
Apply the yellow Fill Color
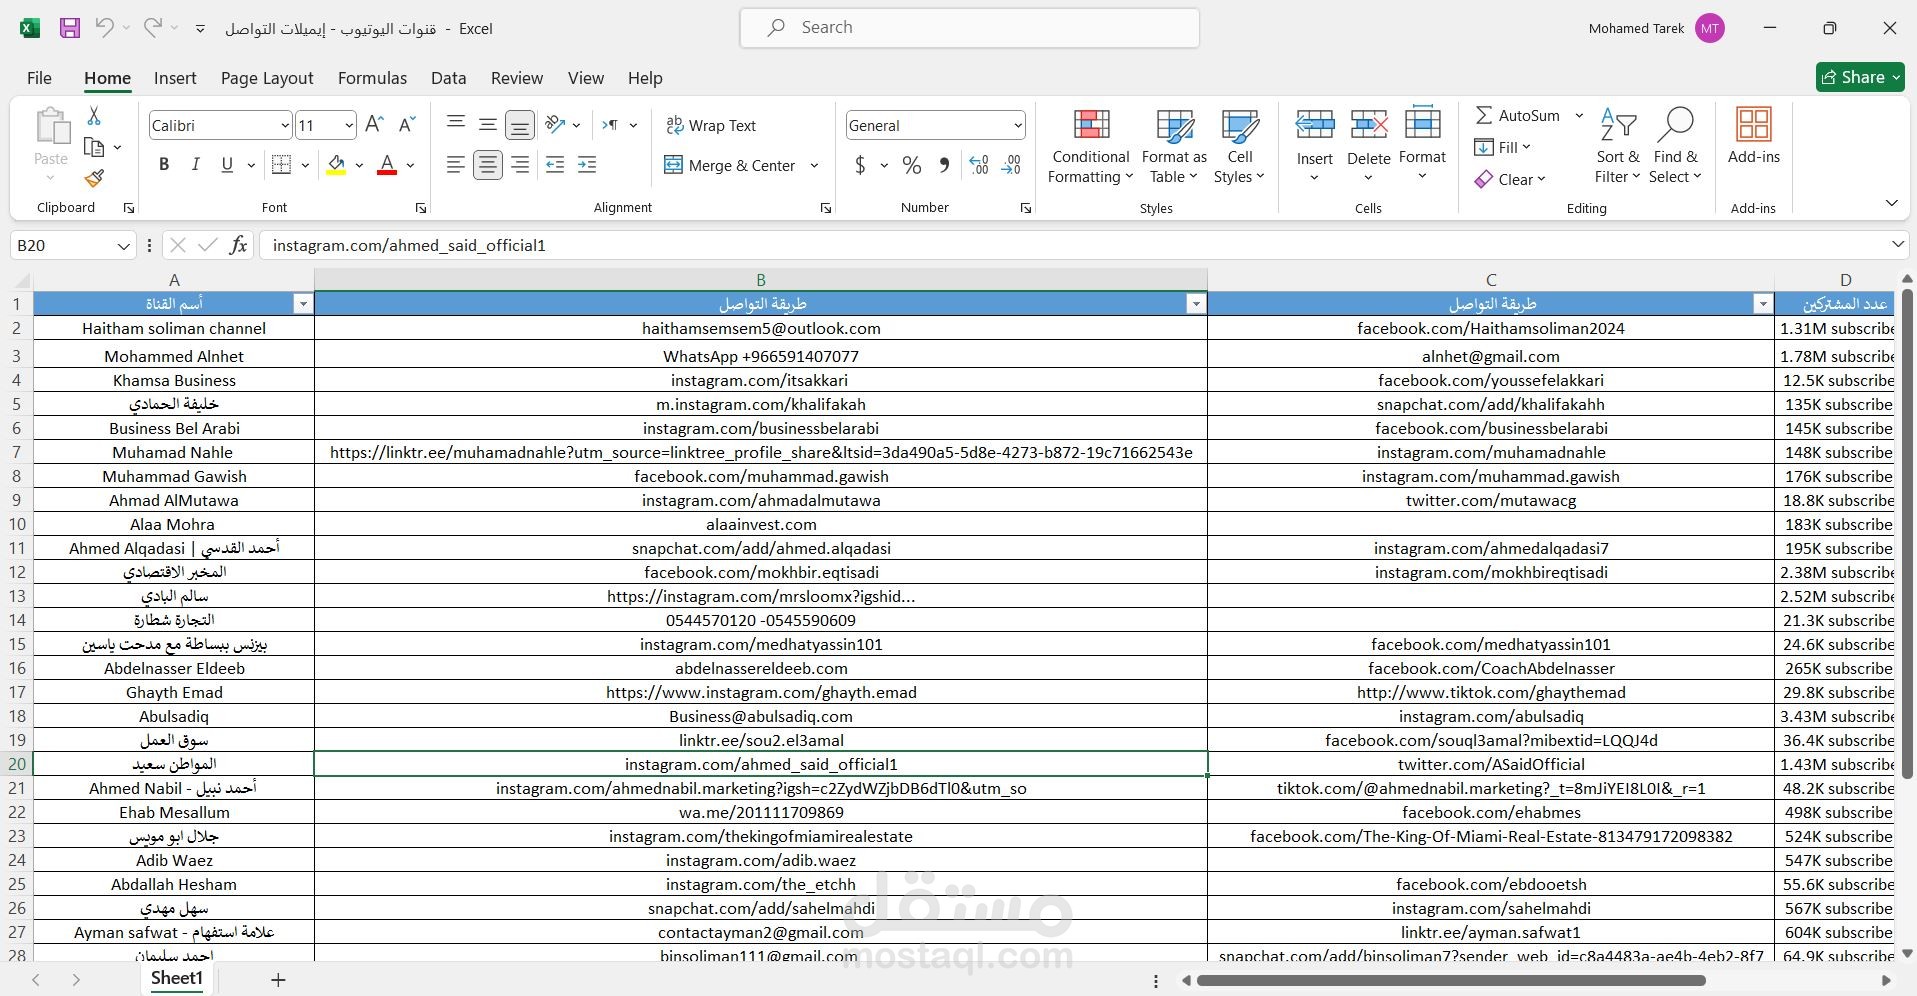(x=336, y=165)
